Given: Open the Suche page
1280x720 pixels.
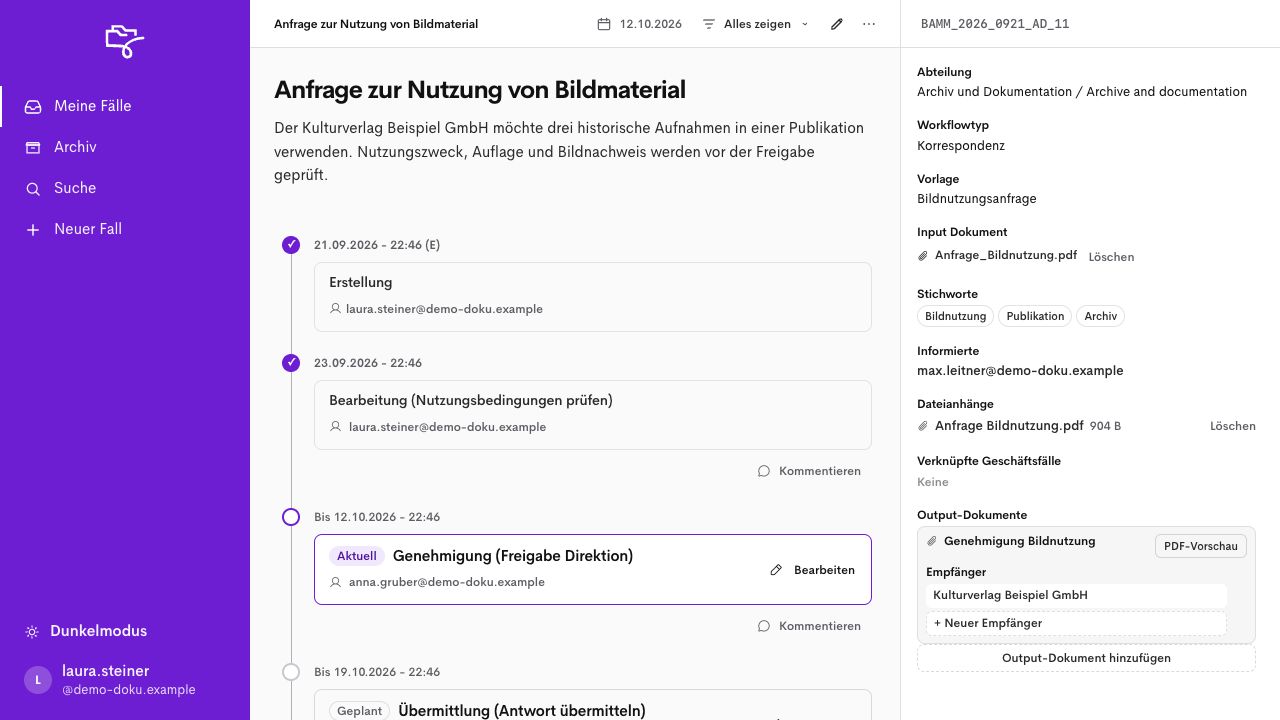Looking at the screenshot, I should click(125, 188).
